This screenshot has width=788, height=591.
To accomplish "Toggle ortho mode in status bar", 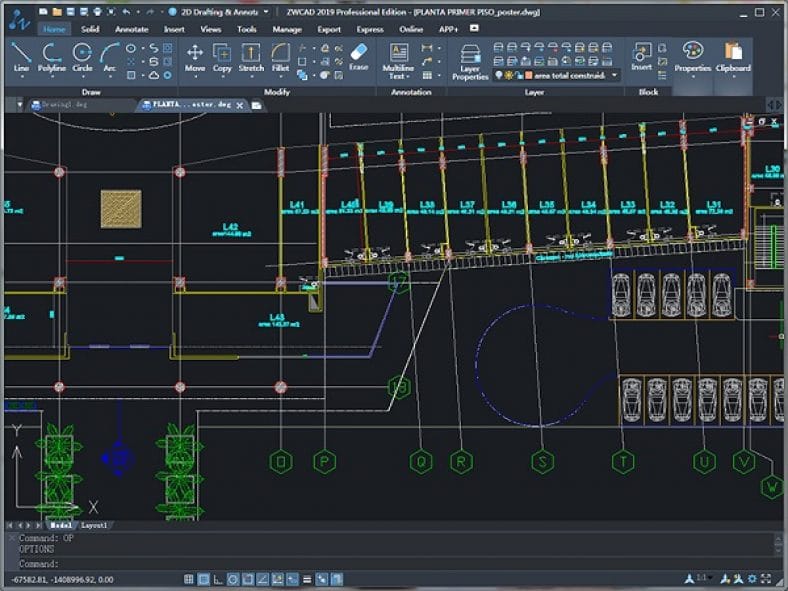I will tap(218, 579).
